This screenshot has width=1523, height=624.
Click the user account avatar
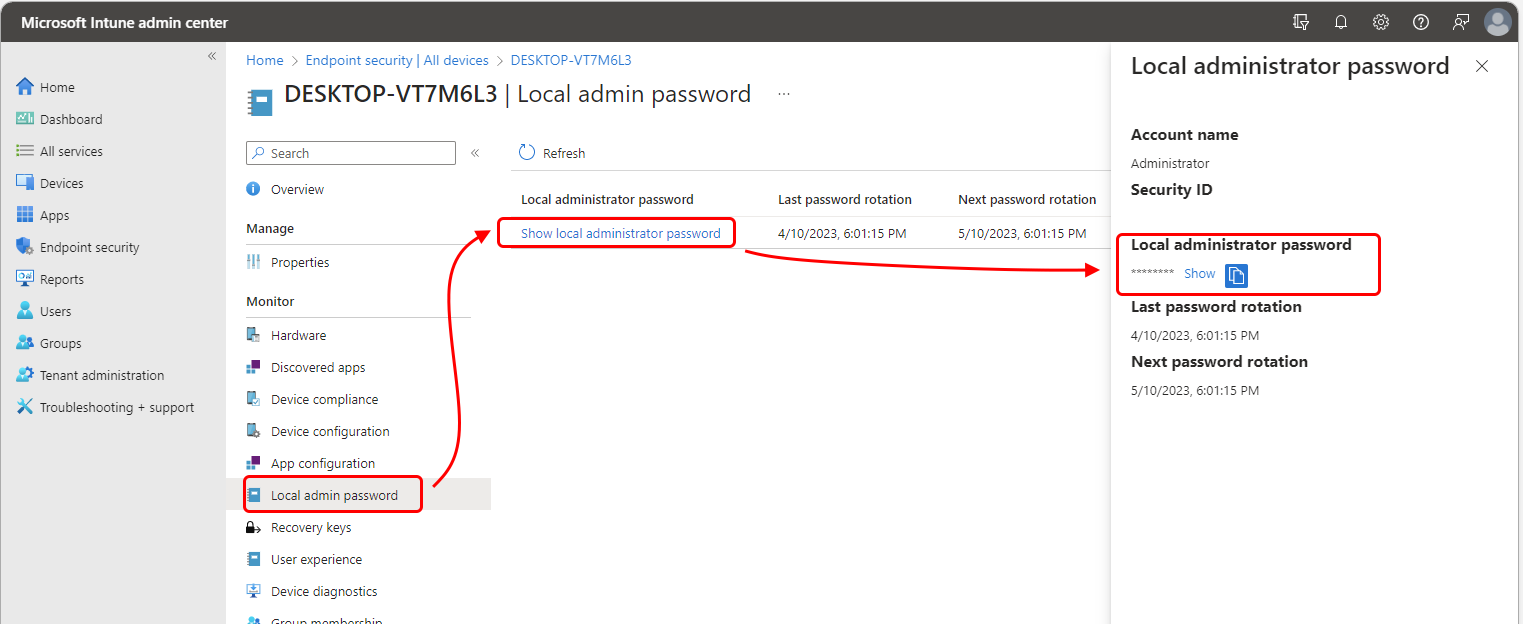pyautogui.click(x=1497, y=22)
